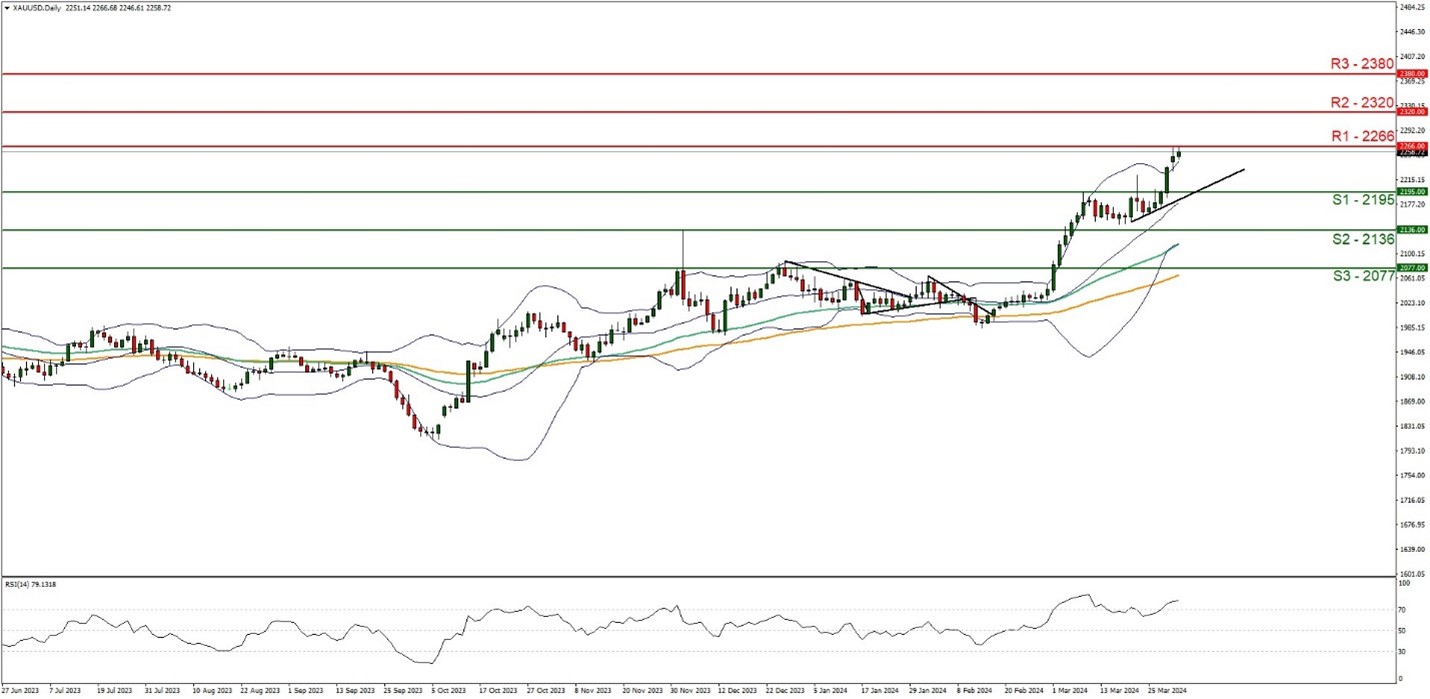Click the 22 Aug 2023 date label
1430x699 pixels.
(258, 691)
